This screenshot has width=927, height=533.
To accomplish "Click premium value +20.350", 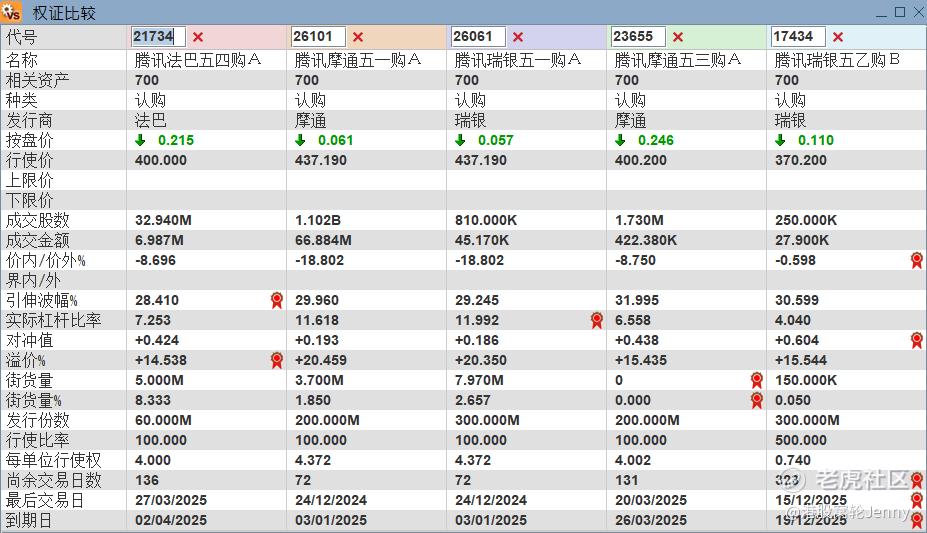I will click(x=481, y=360).
